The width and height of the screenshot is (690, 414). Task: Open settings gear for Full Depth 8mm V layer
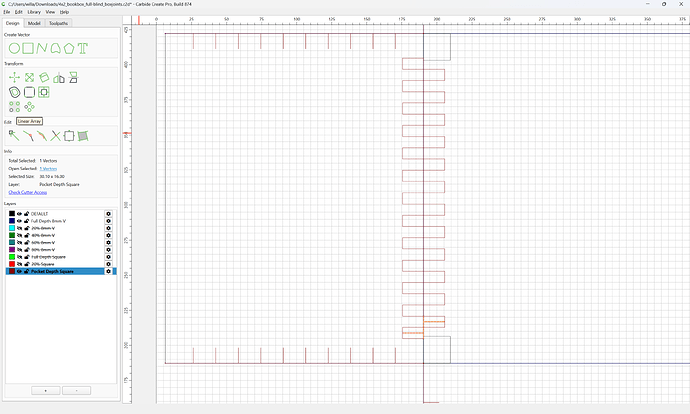[108, 221]
